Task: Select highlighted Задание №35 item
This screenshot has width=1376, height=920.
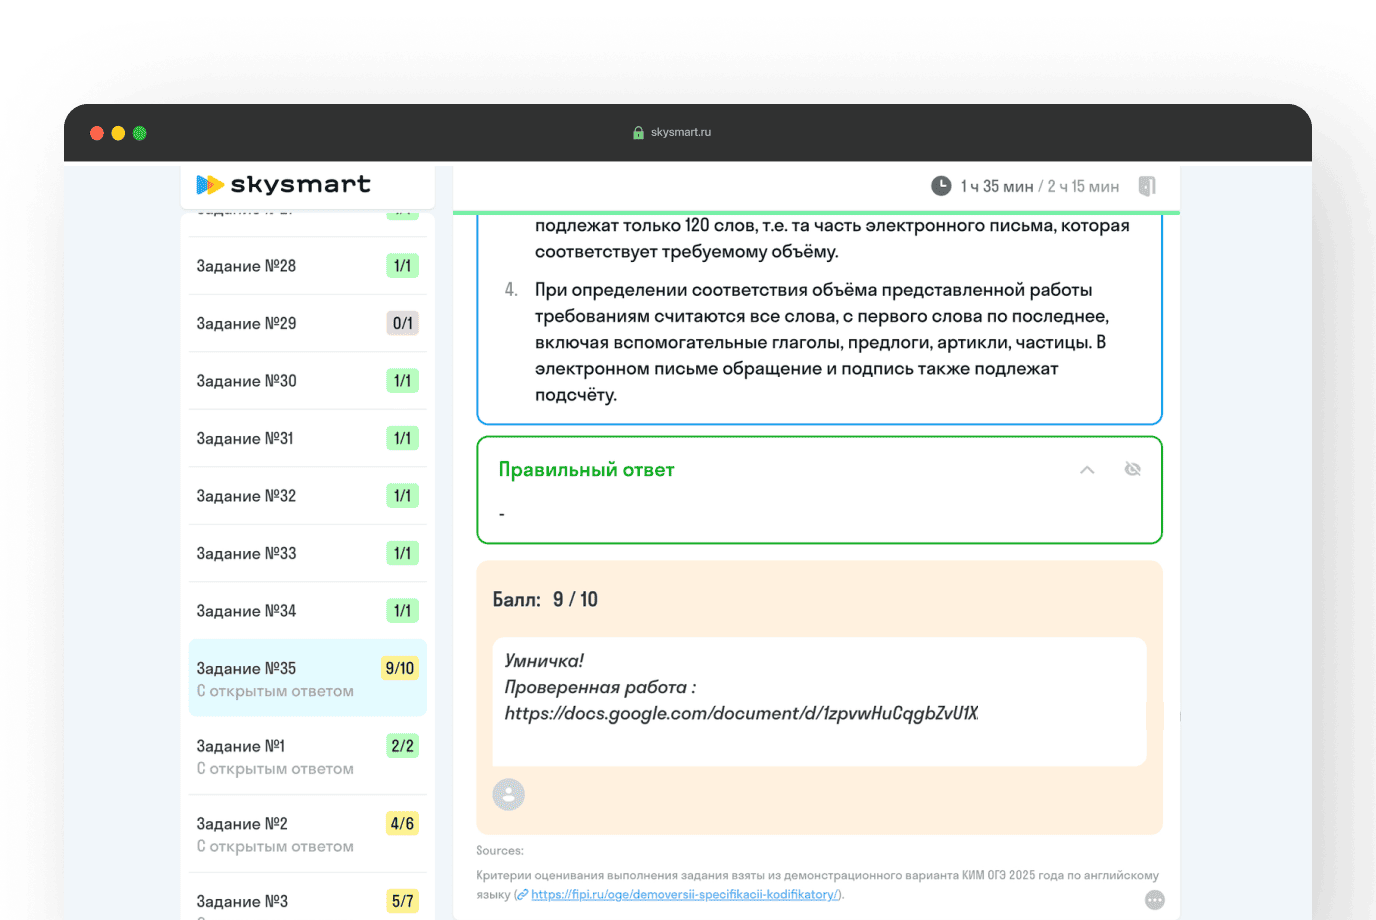Action: [x=308, y=678]
